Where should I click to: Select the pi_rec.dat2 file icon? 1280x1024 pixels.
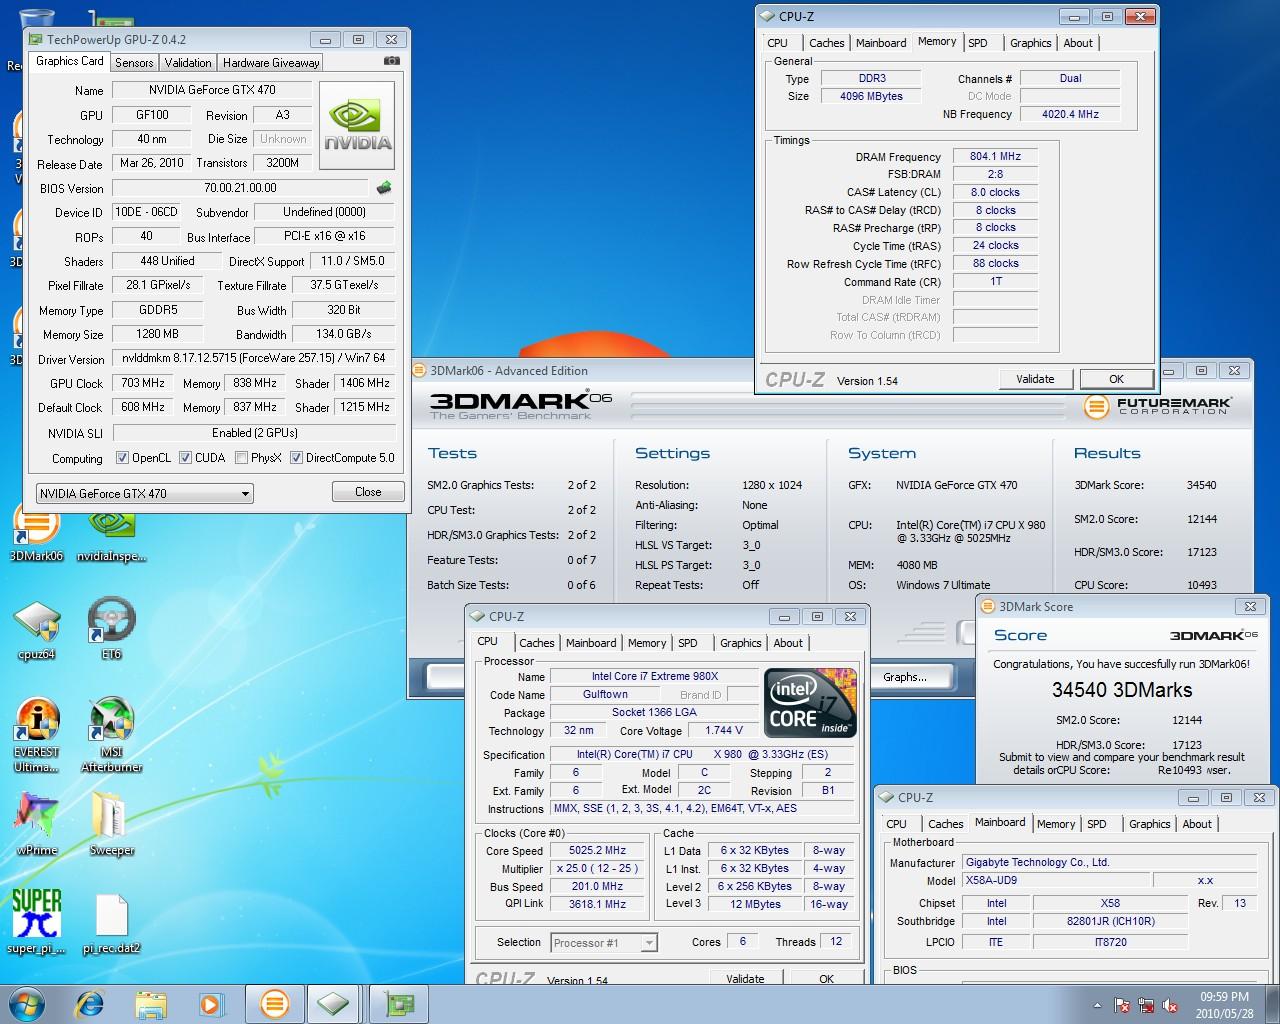coord(111,922)
